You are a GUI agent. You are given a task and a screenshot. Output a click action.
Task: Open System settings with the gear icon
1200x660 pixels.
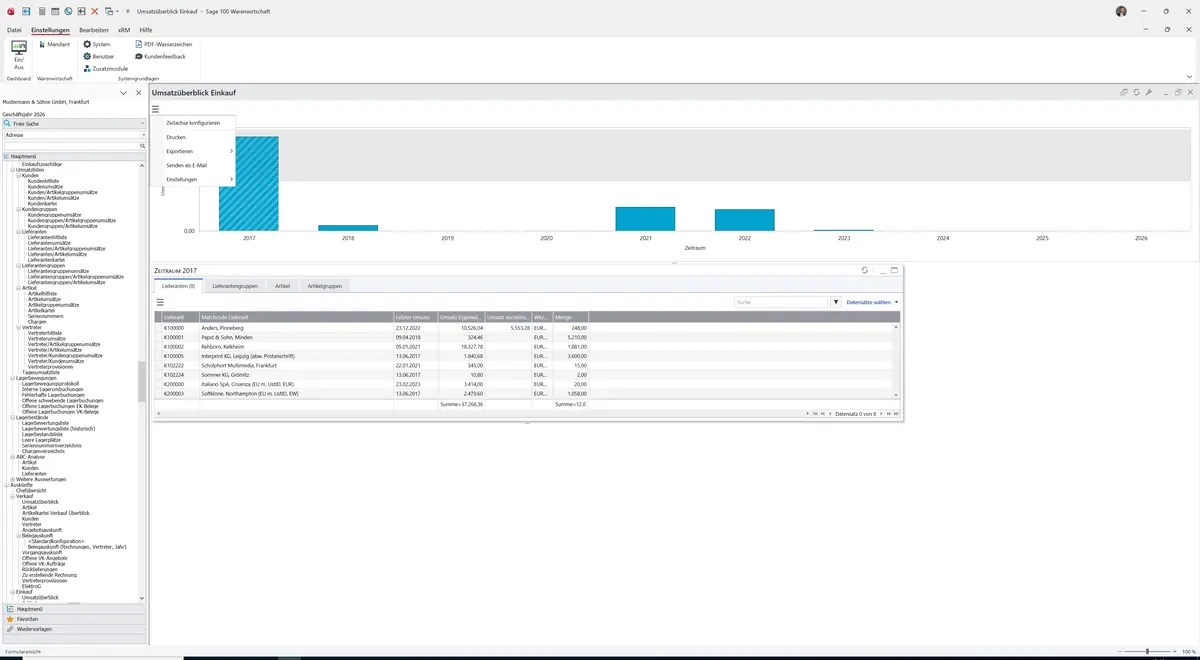point(97,44)
